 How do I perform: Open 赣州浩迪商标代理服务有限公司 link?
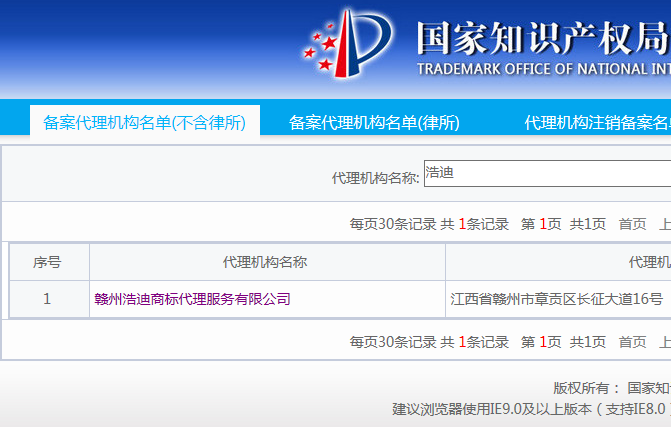pos(192,299)
